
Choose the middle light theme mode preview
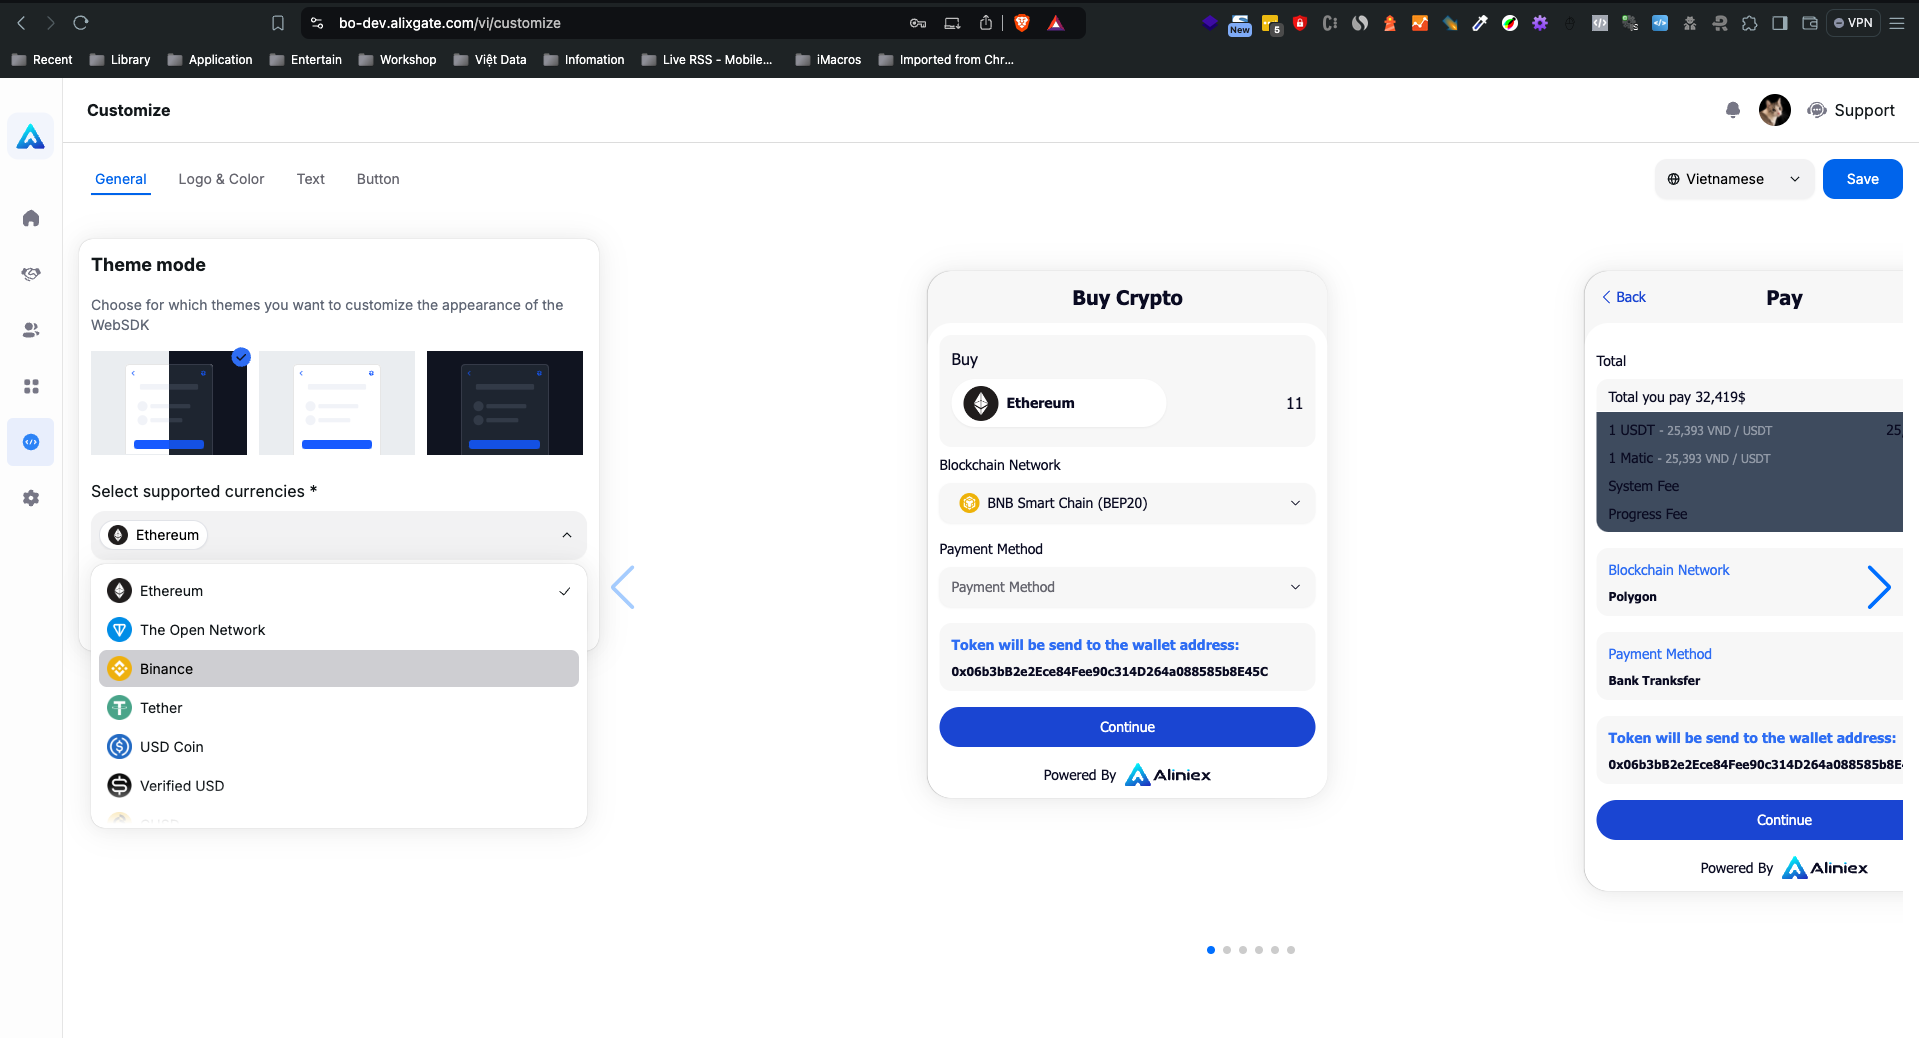pyautogui.click(x=336, y=402)
